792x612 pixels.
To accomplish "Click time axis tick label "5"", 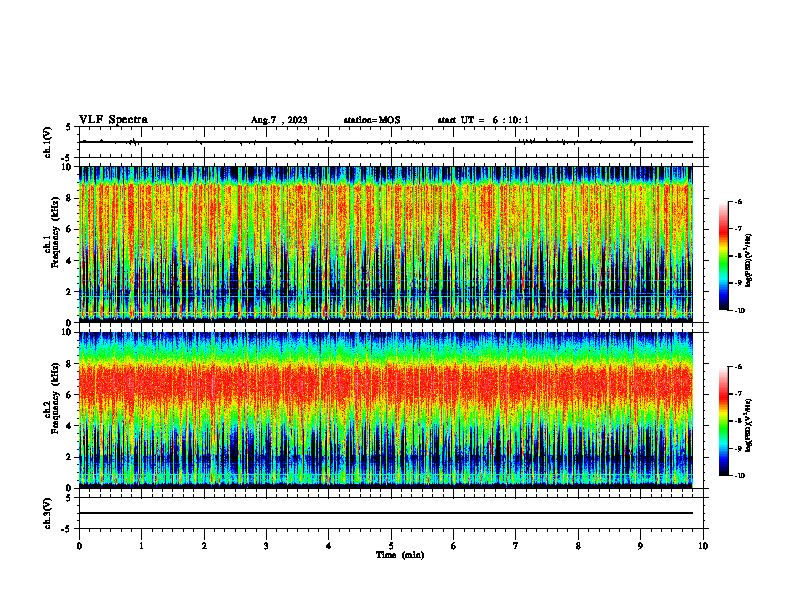I will click(x=391, y=546).
